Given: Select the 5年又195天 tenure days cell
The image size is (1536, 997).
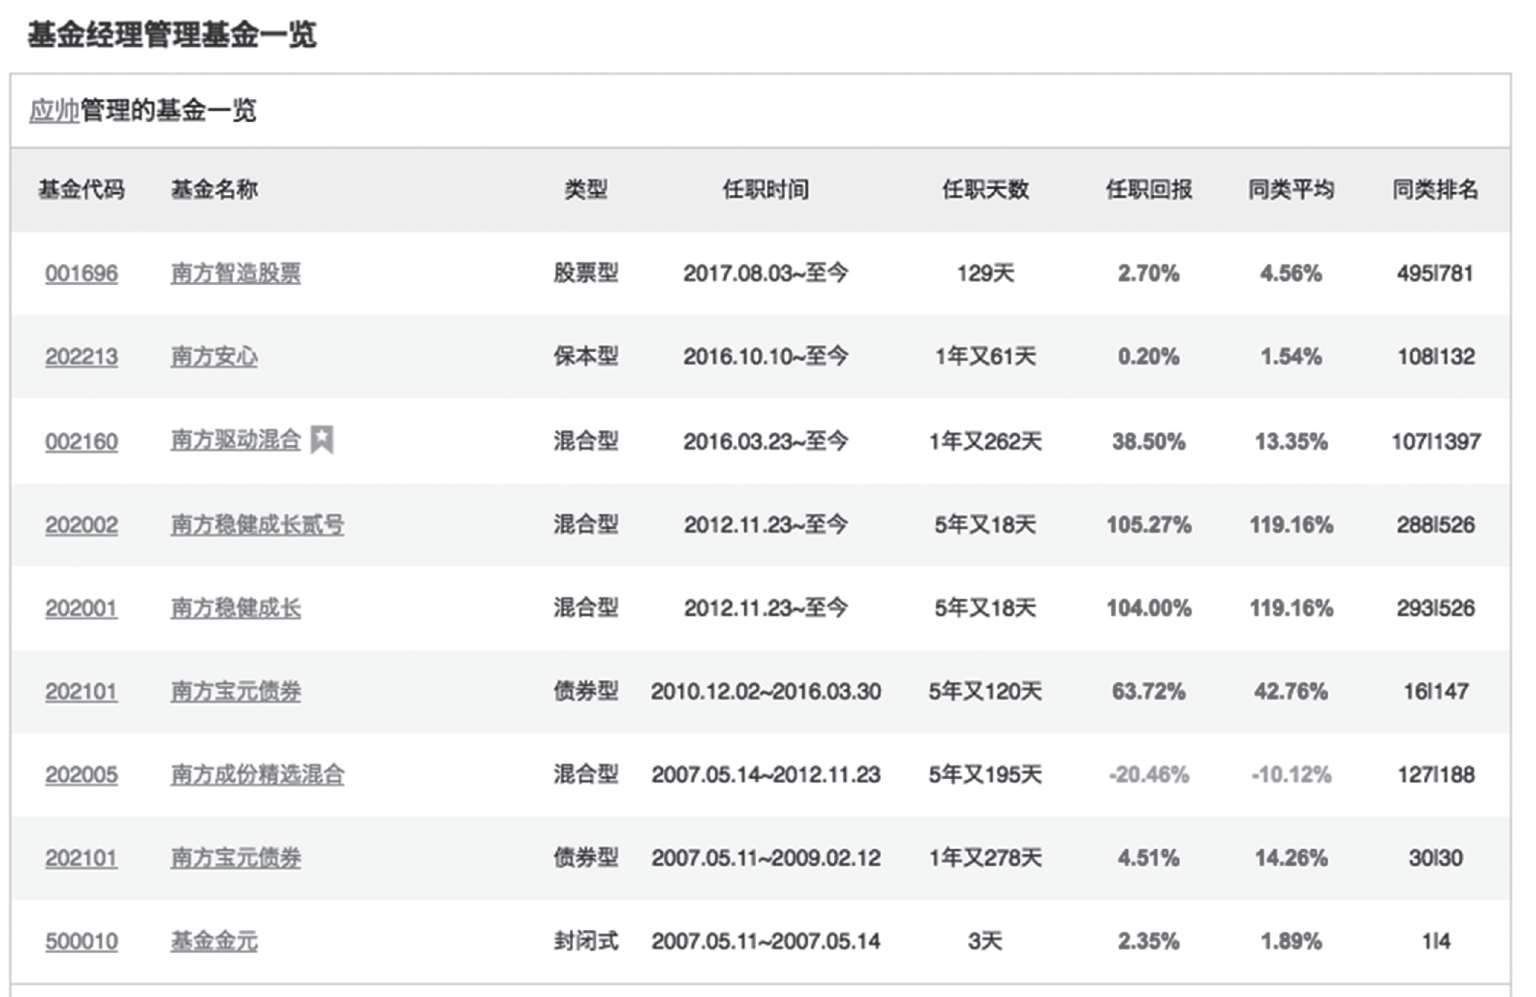Looking at the screenshot, I should (986, 775).
